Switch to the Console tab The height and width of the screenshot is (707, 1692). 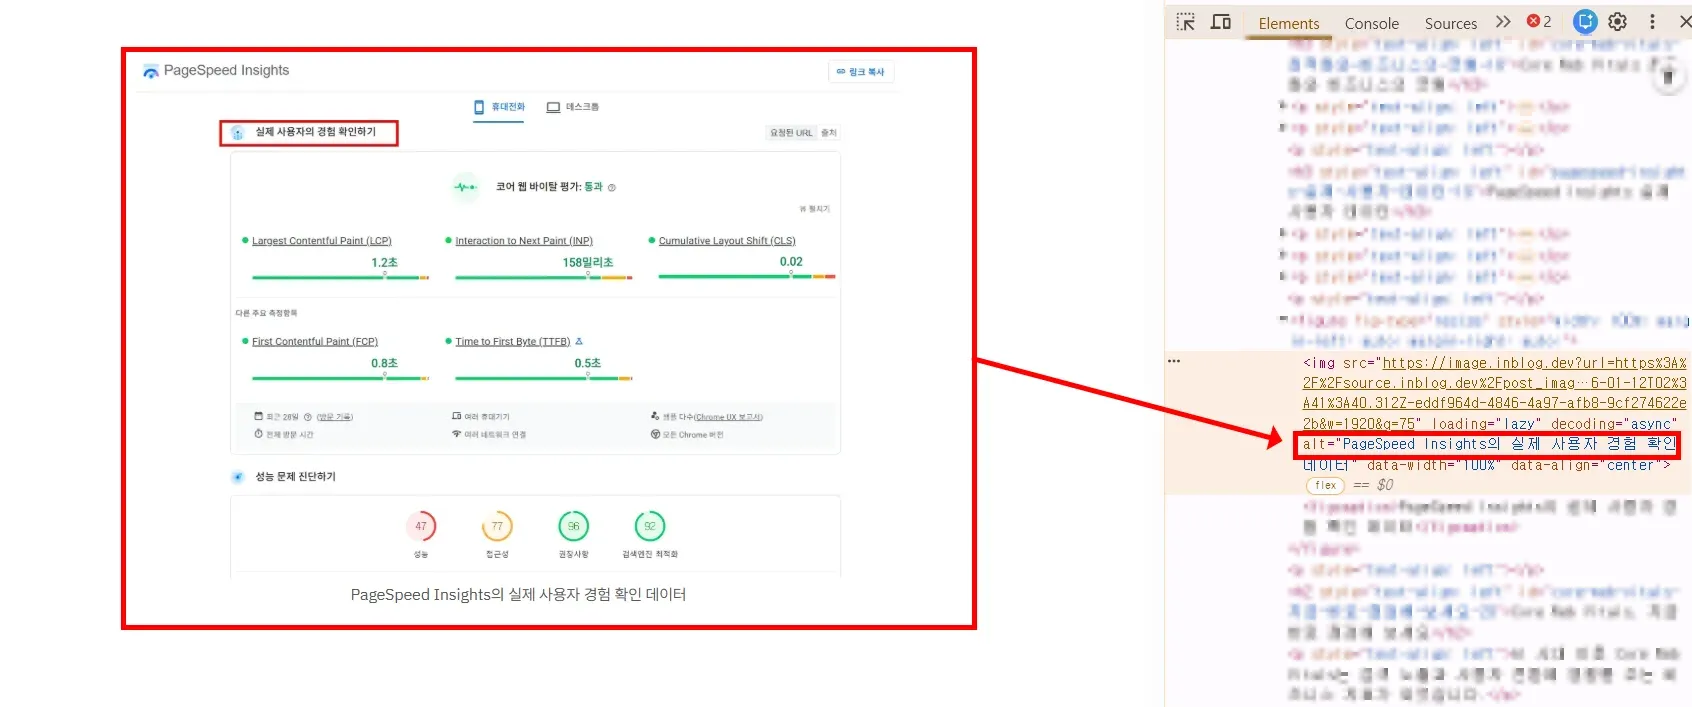(1371, 23)
